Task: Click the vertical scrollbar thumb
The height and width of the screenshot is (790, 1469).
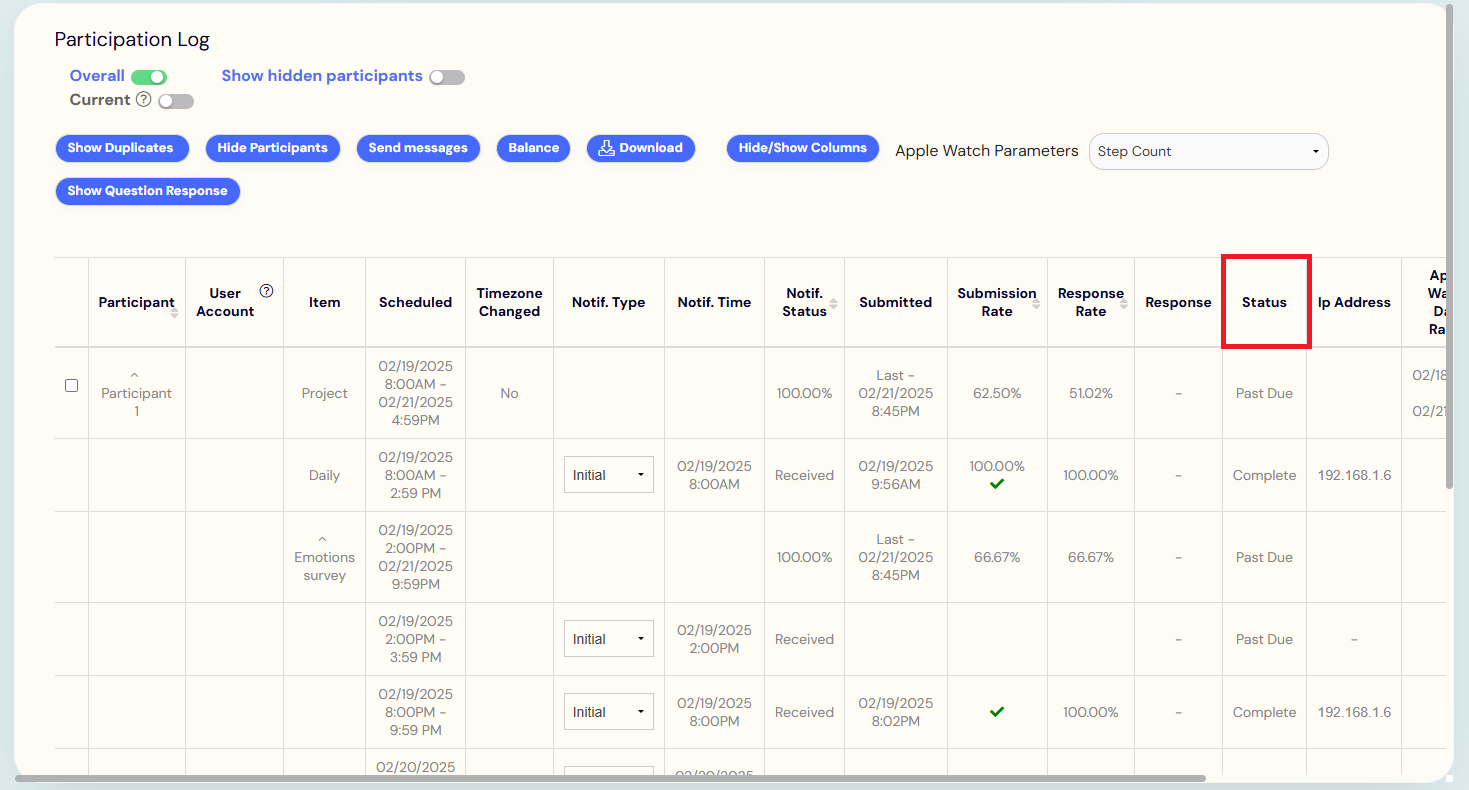Action: [1450, 245]
